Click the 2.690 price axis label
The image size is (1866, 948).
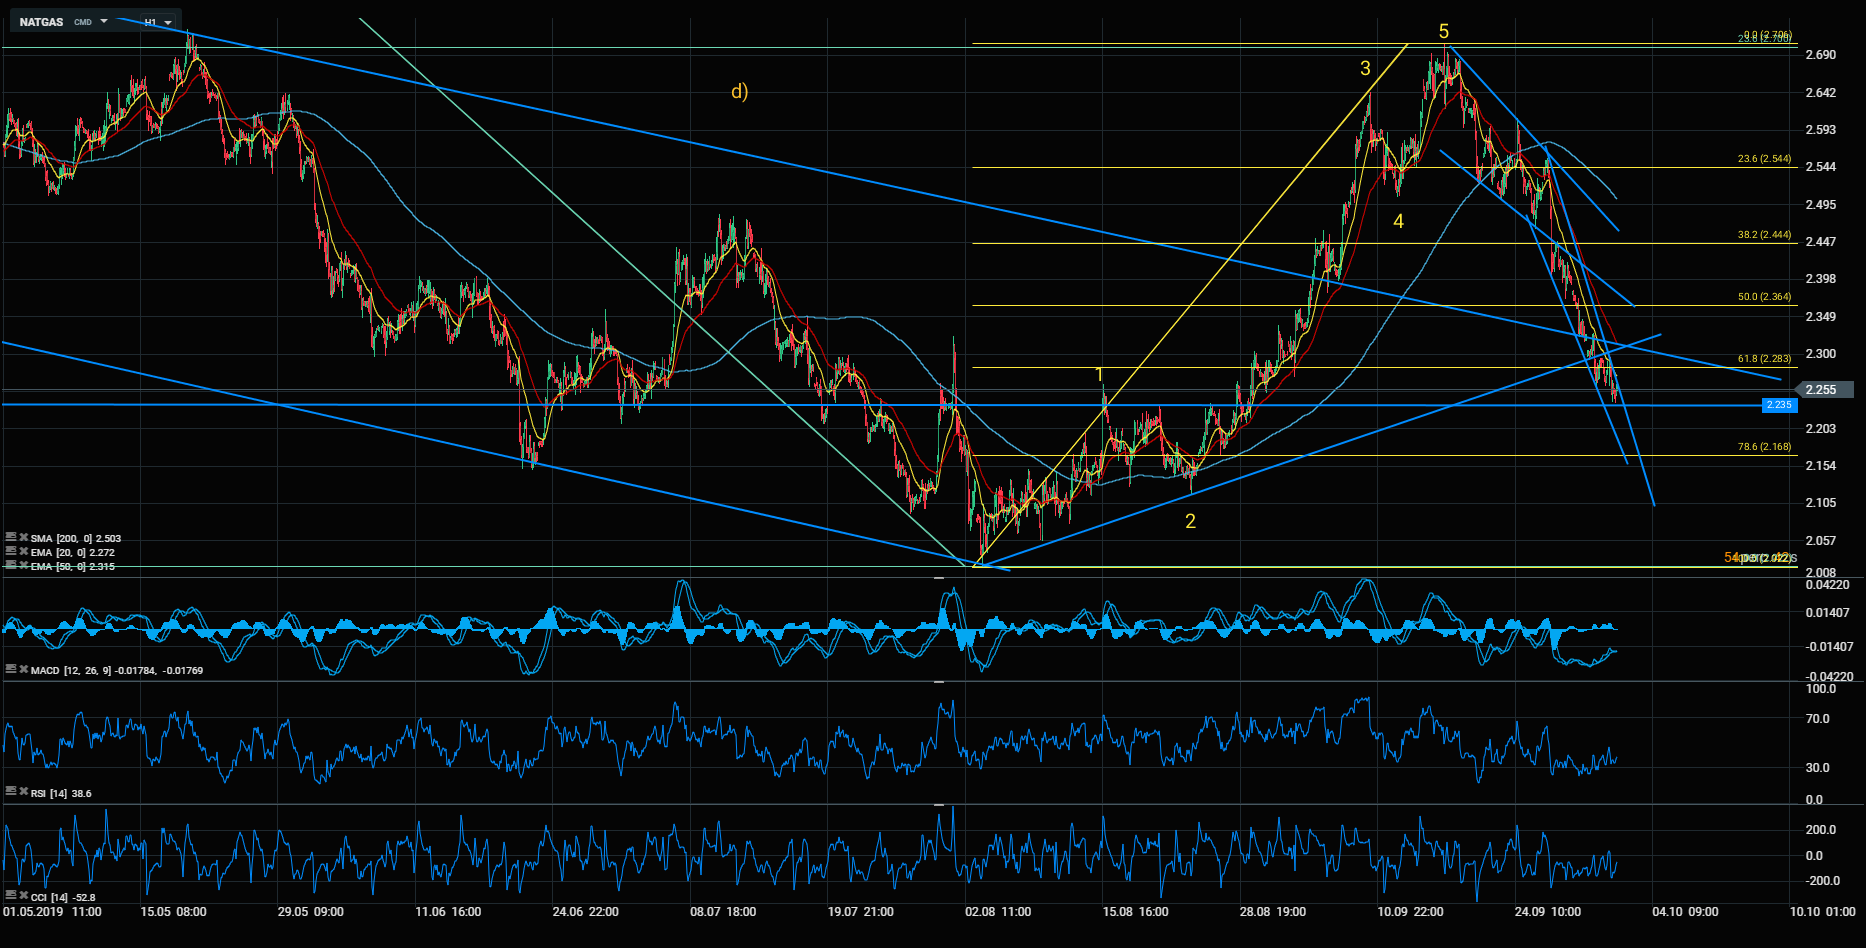1821,55
